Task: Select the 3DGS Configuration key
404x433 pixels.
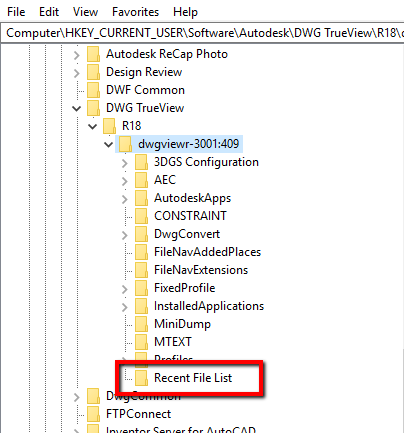Action: pos(206,162)
